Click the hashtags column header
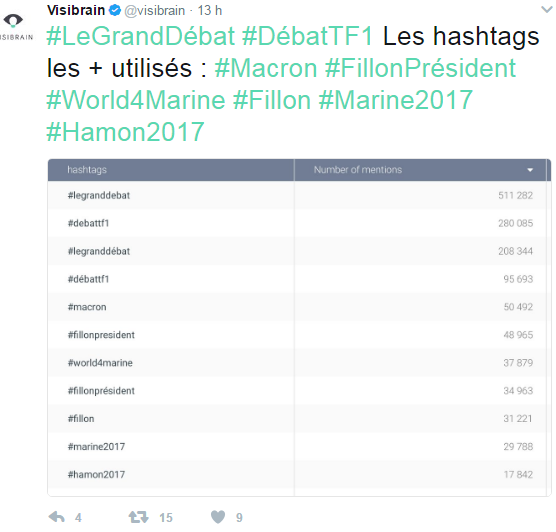The image size is (556, 532). point(171,170)
